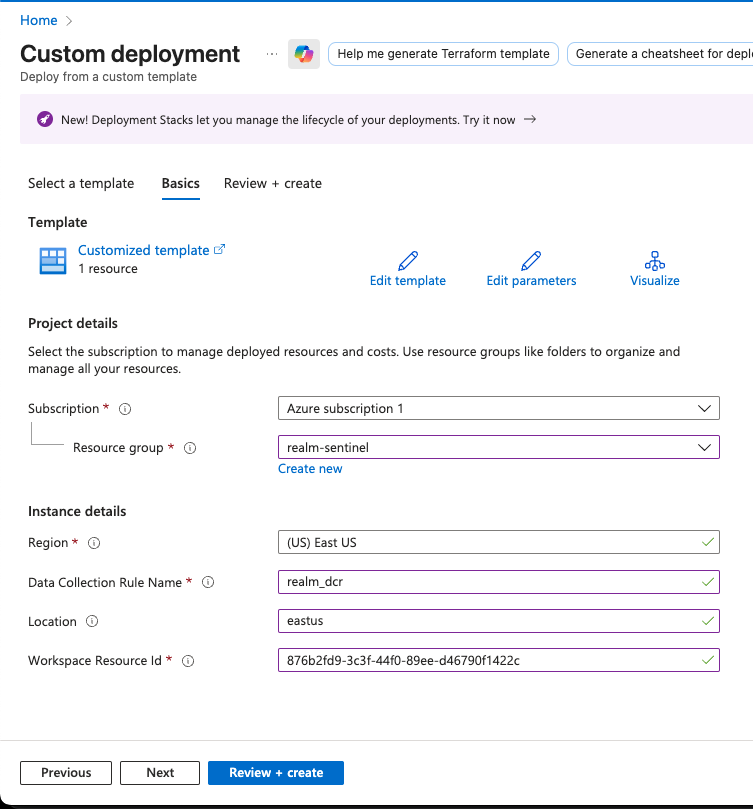Click the Customized template grid icon
Image resolution: width=753 pixels, height=809 pixels.
pos(52,260)
